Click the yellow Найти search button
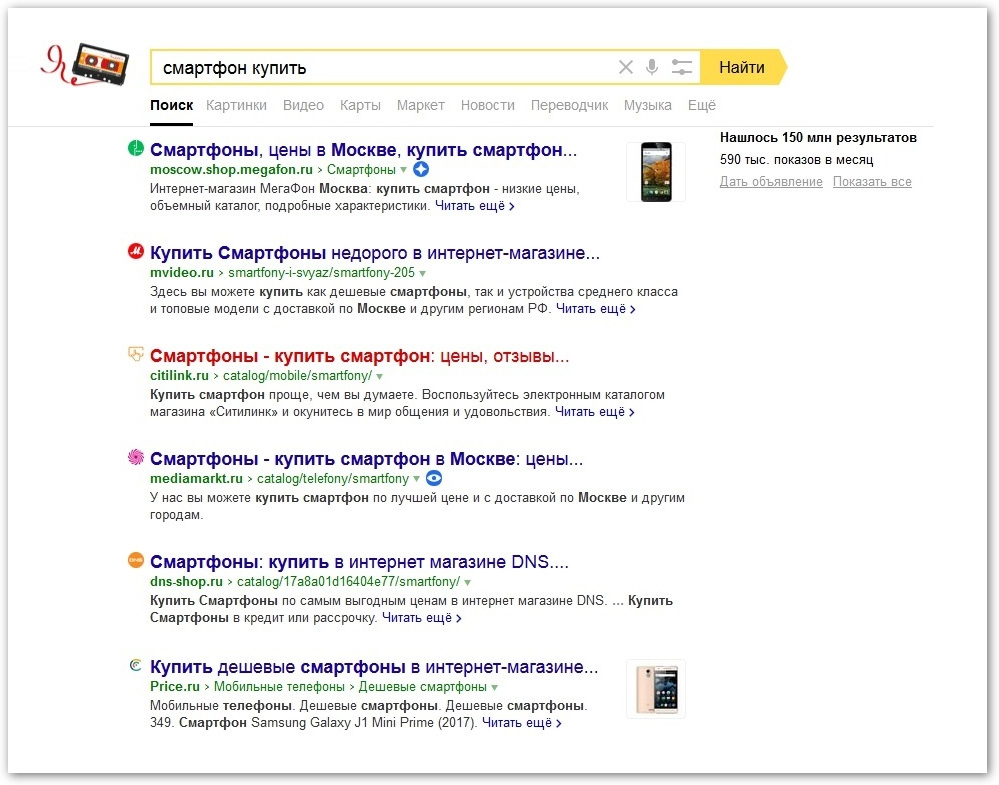This screenshot has width=999, height=785. (743, 67)
